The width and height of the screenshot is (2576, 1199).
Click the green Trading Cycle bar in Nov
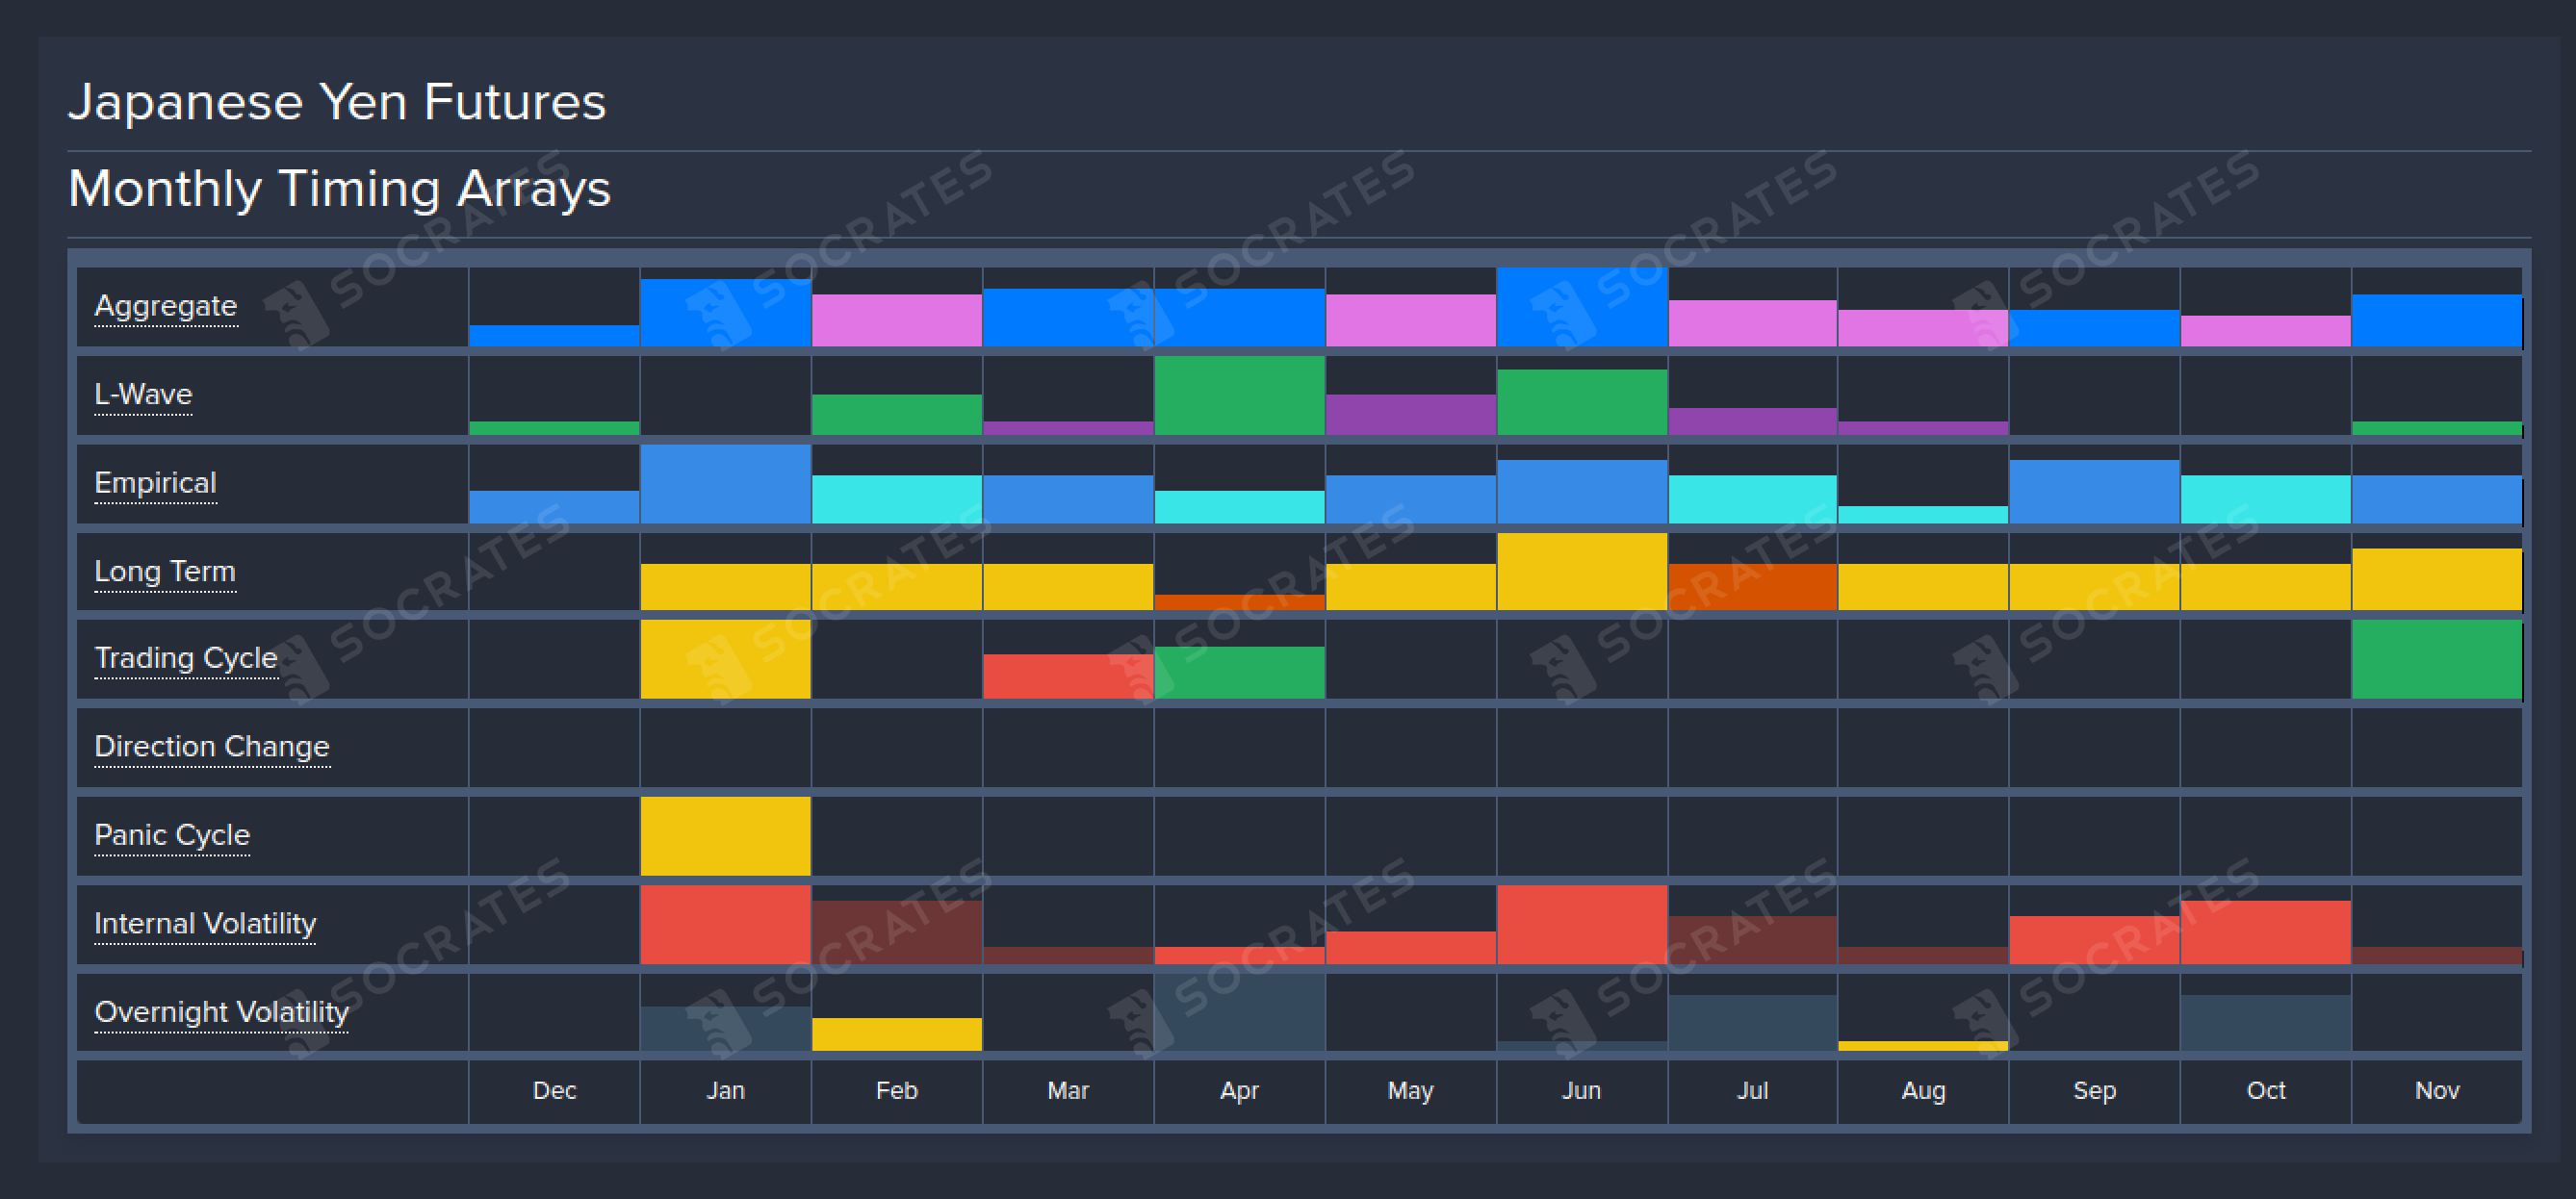pyautogui.click(x=2437, y=659)
